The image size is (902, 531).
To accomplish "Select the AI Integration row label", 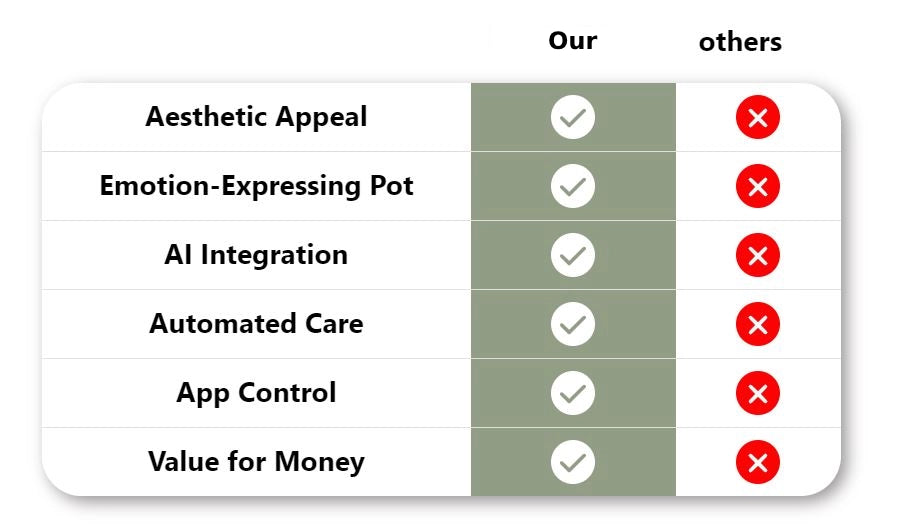I will click(256, 255).
